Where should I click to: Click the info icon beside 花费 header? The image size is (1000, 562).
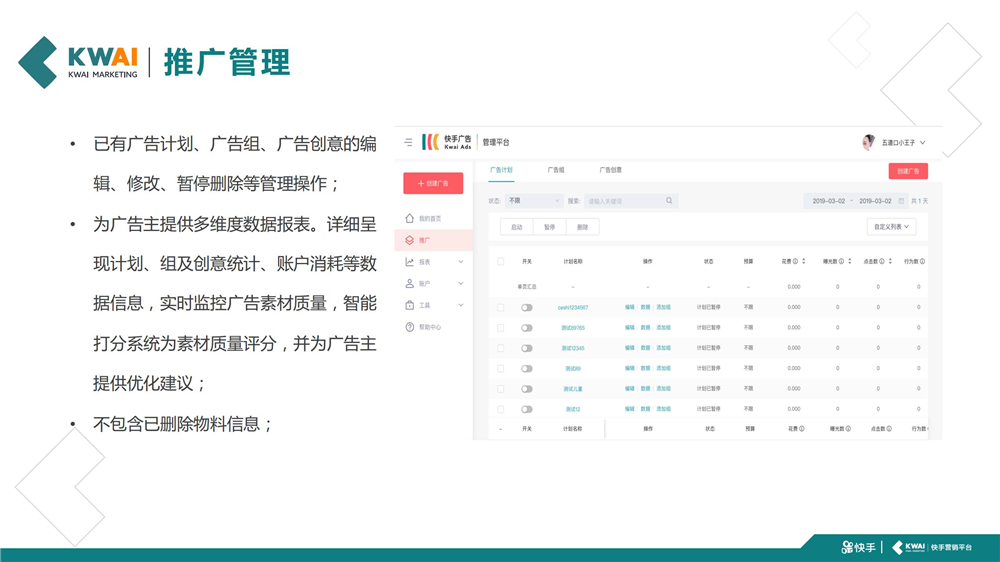[x=795, y=262]
